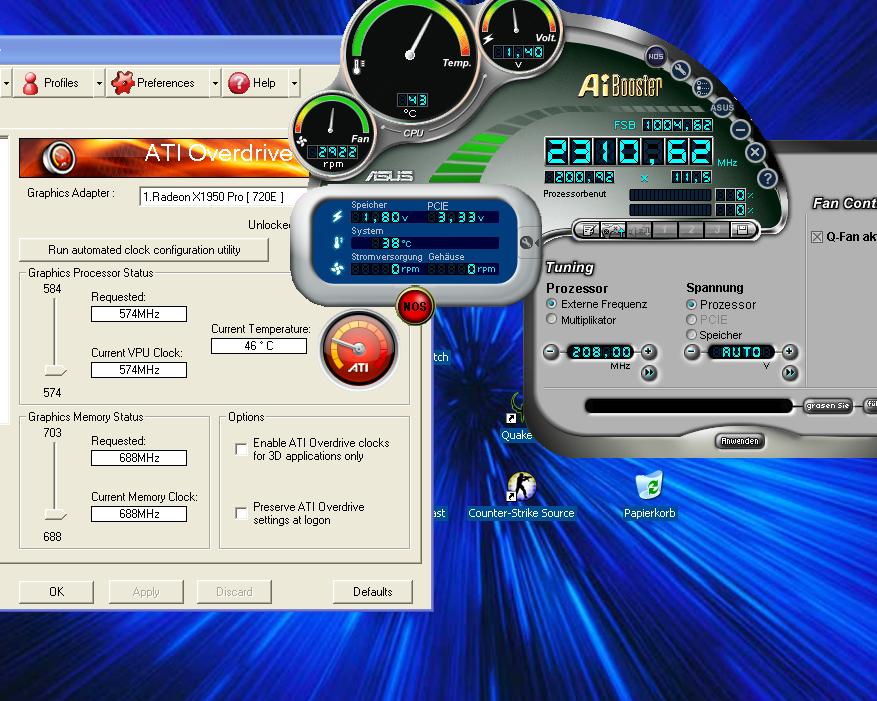Image resolution: width=877 pixels, height=701 pixels.
Task: Expand the Preferences dropdown arrow
Action: pyautogui.click(x=215, y=83)
